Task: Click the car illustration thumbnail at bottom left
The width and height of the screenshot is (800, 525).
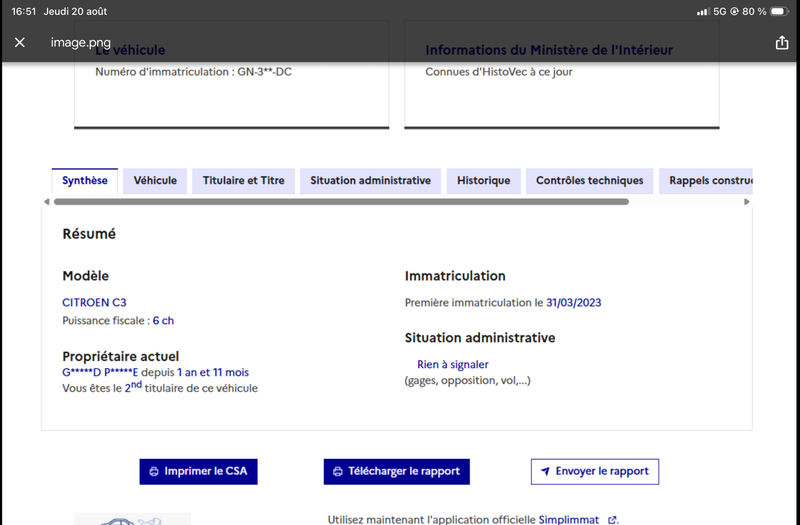Action: [132, 519]
